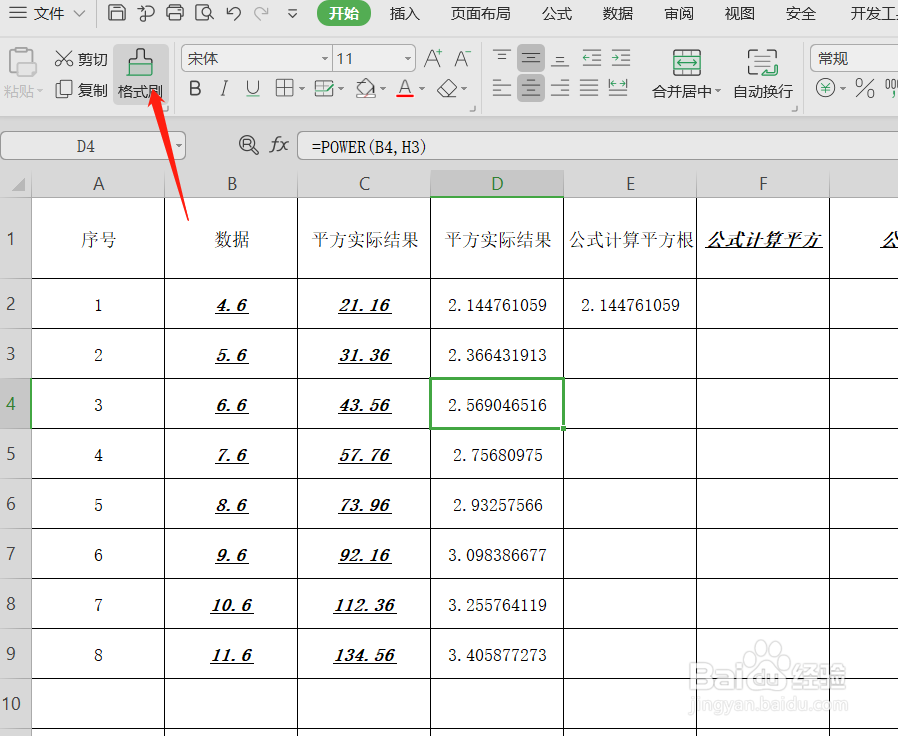Toggle Underline formatting
Screen dimensions: 898x736
point(253,89)
